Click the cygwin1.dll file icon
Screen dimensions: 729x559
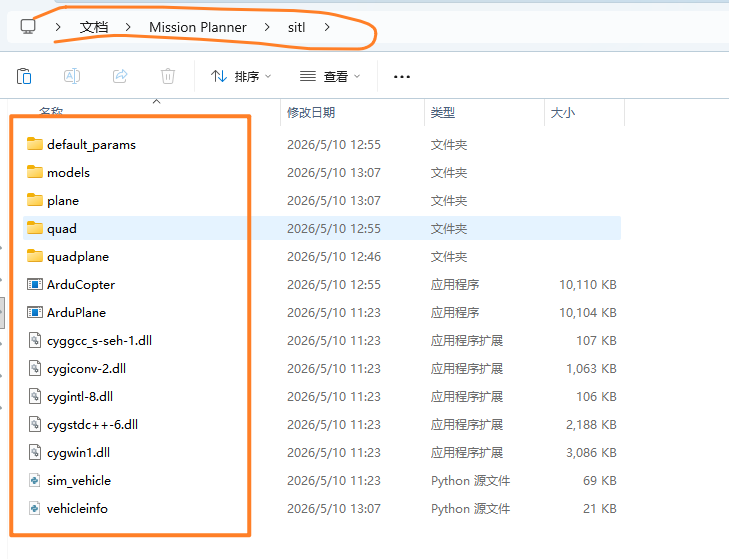35,452
